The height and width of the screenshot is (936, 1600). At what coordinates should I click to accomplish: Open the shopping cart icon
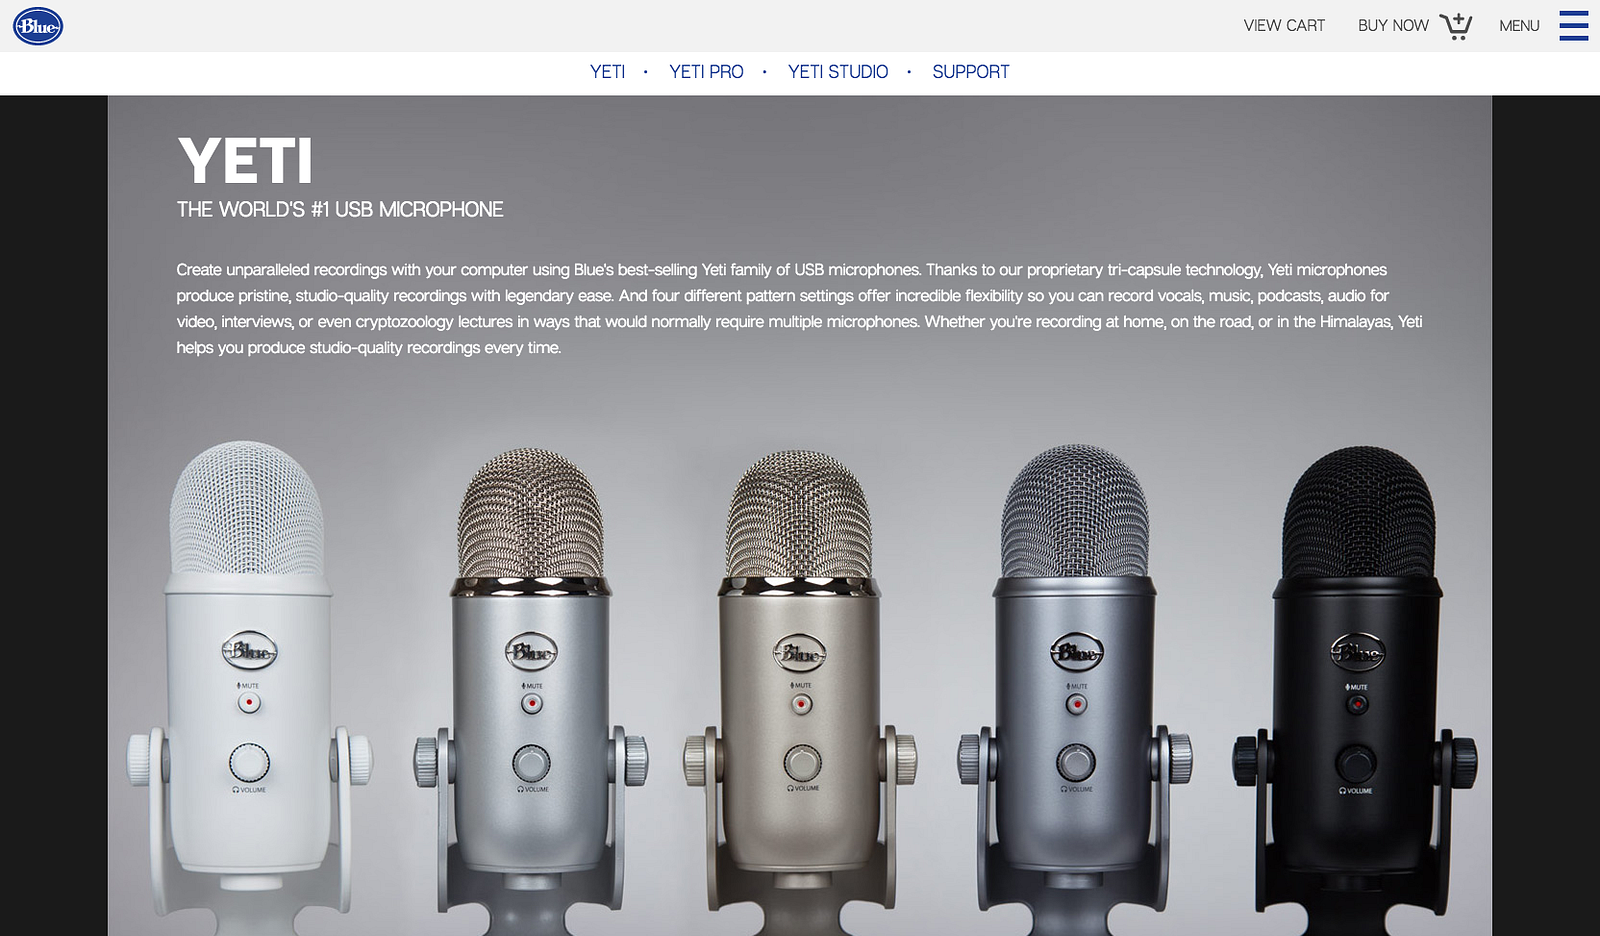(1456, 26)
